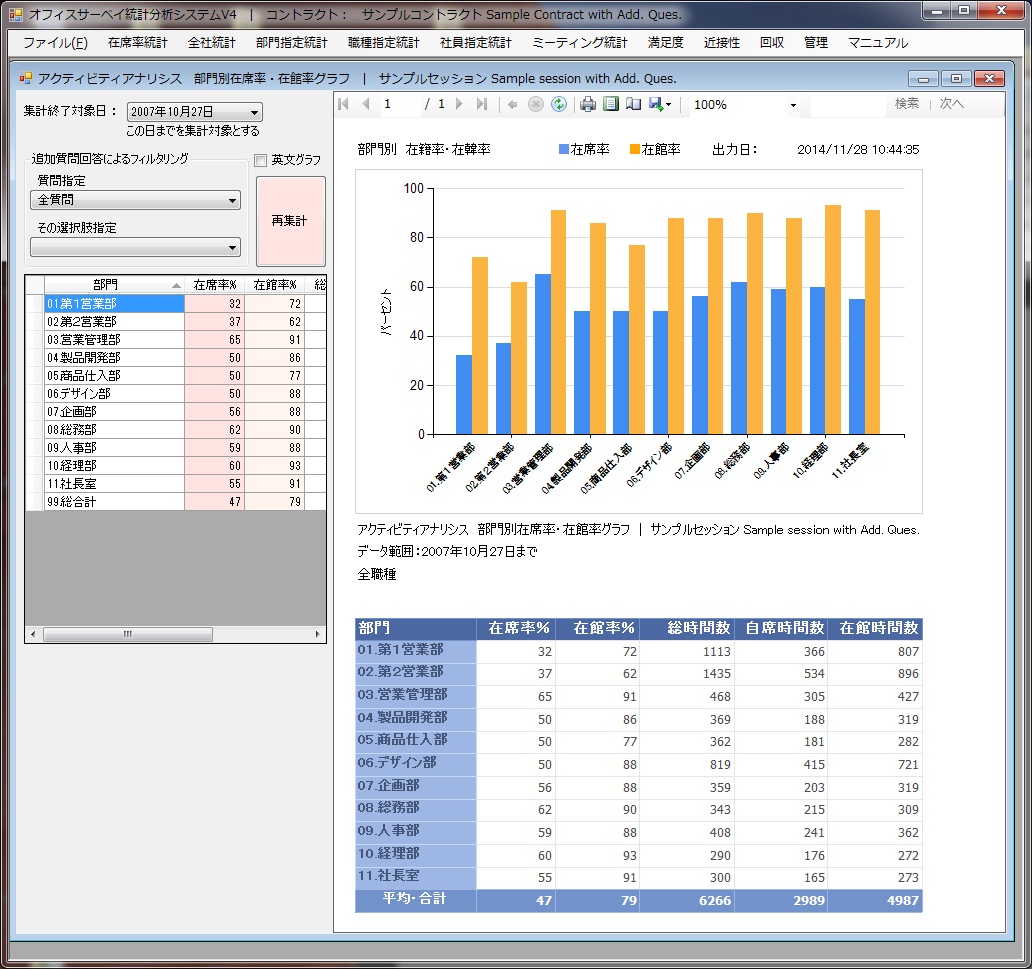
Task: Open the 100% zoom level dropdown
Action: [x=793, y=105]
